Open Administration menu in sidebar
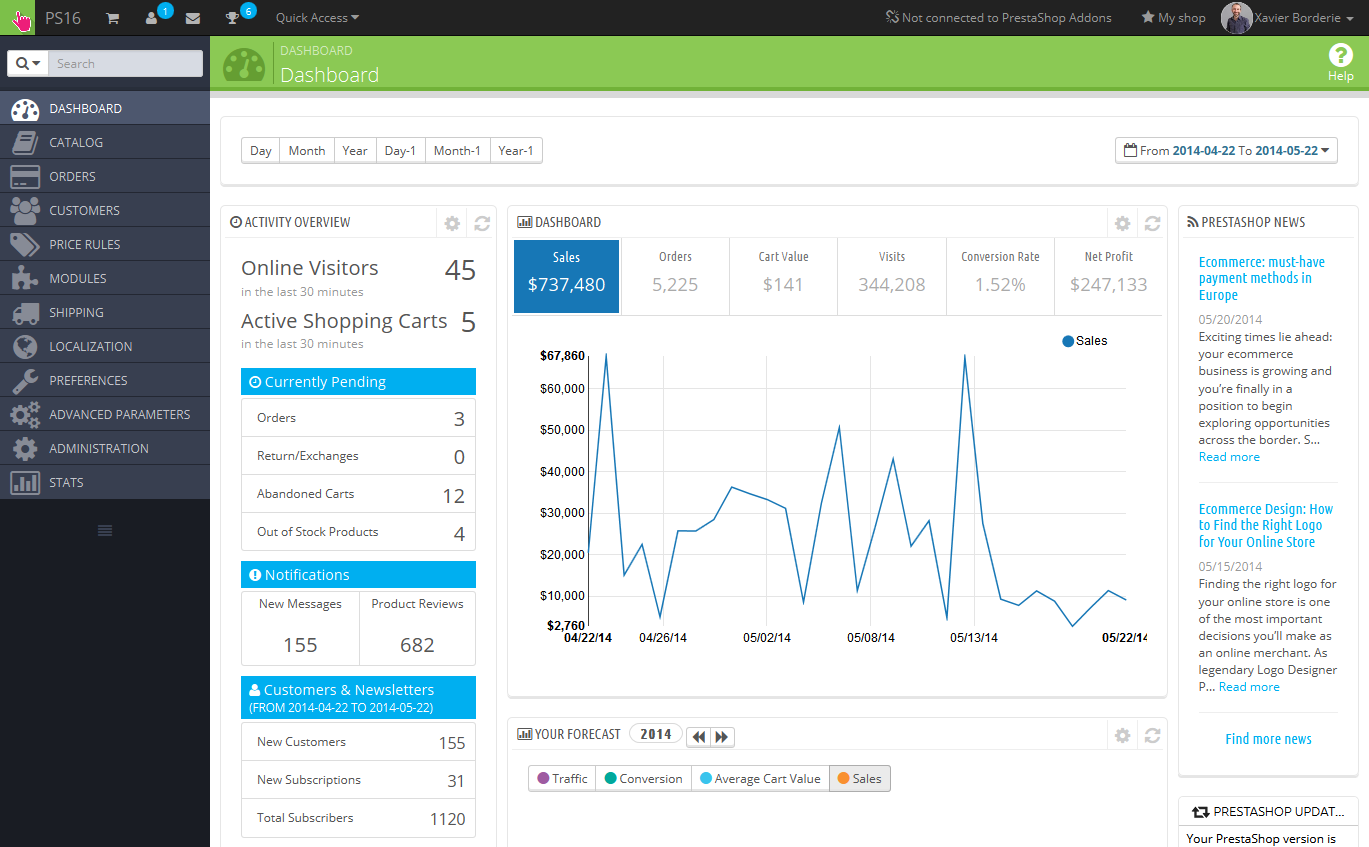Screen dimensions: 1369x847 point(105,449)
